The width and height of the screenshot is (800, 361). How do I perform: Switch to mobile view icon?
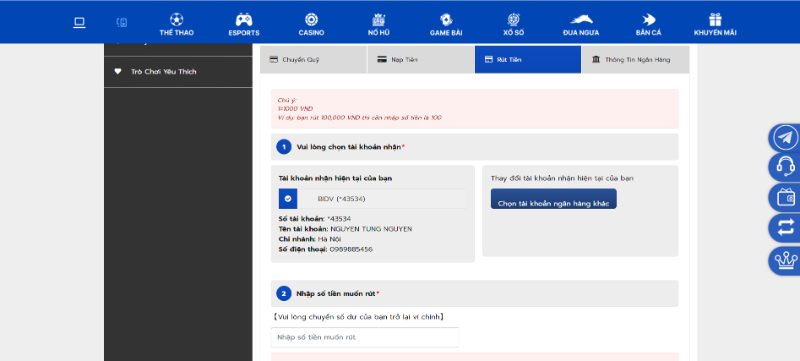click(122, 22)
